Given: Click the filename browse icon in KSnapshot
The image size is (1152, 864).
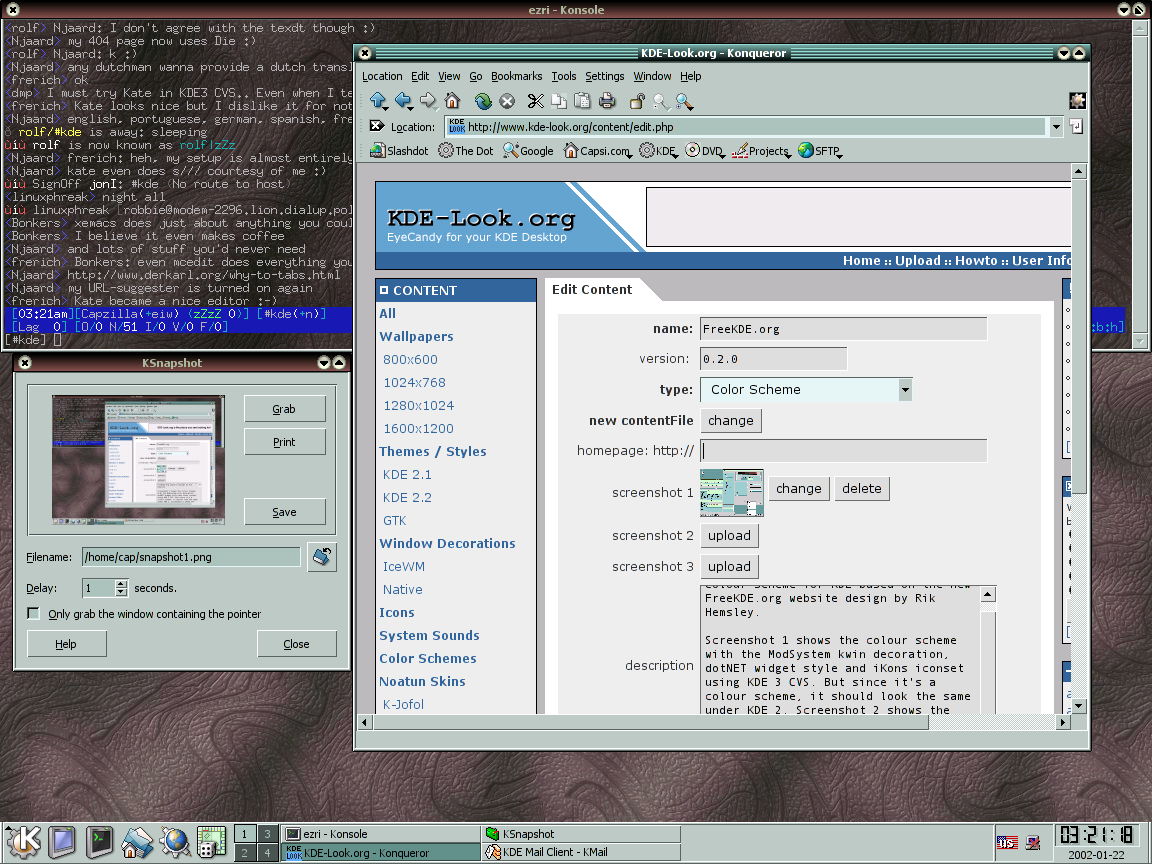Looking at the screenshot, I should tap(322, 556).
